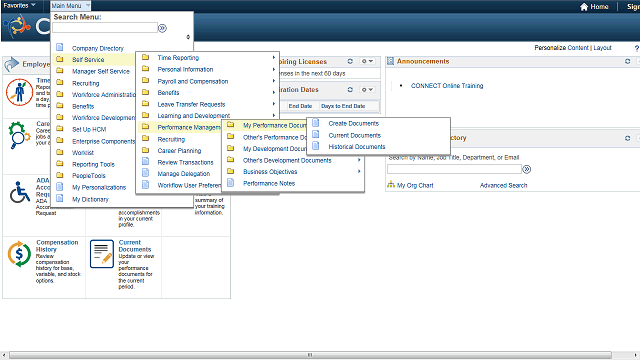The width and height of the screenshot is (640, 360).
Task: Click the Home link text
Action: (599, 7)
